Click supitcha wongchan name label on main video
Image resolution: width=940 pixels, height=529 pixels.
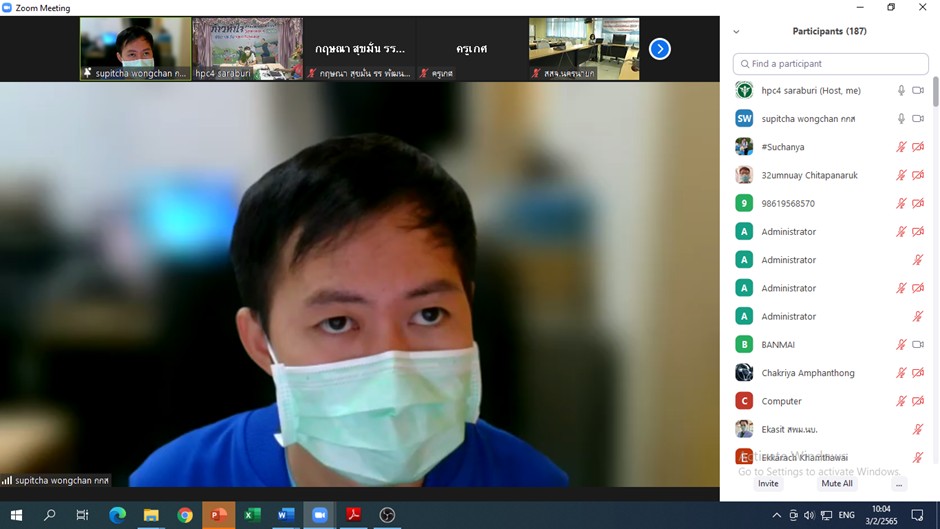(62, 480)
